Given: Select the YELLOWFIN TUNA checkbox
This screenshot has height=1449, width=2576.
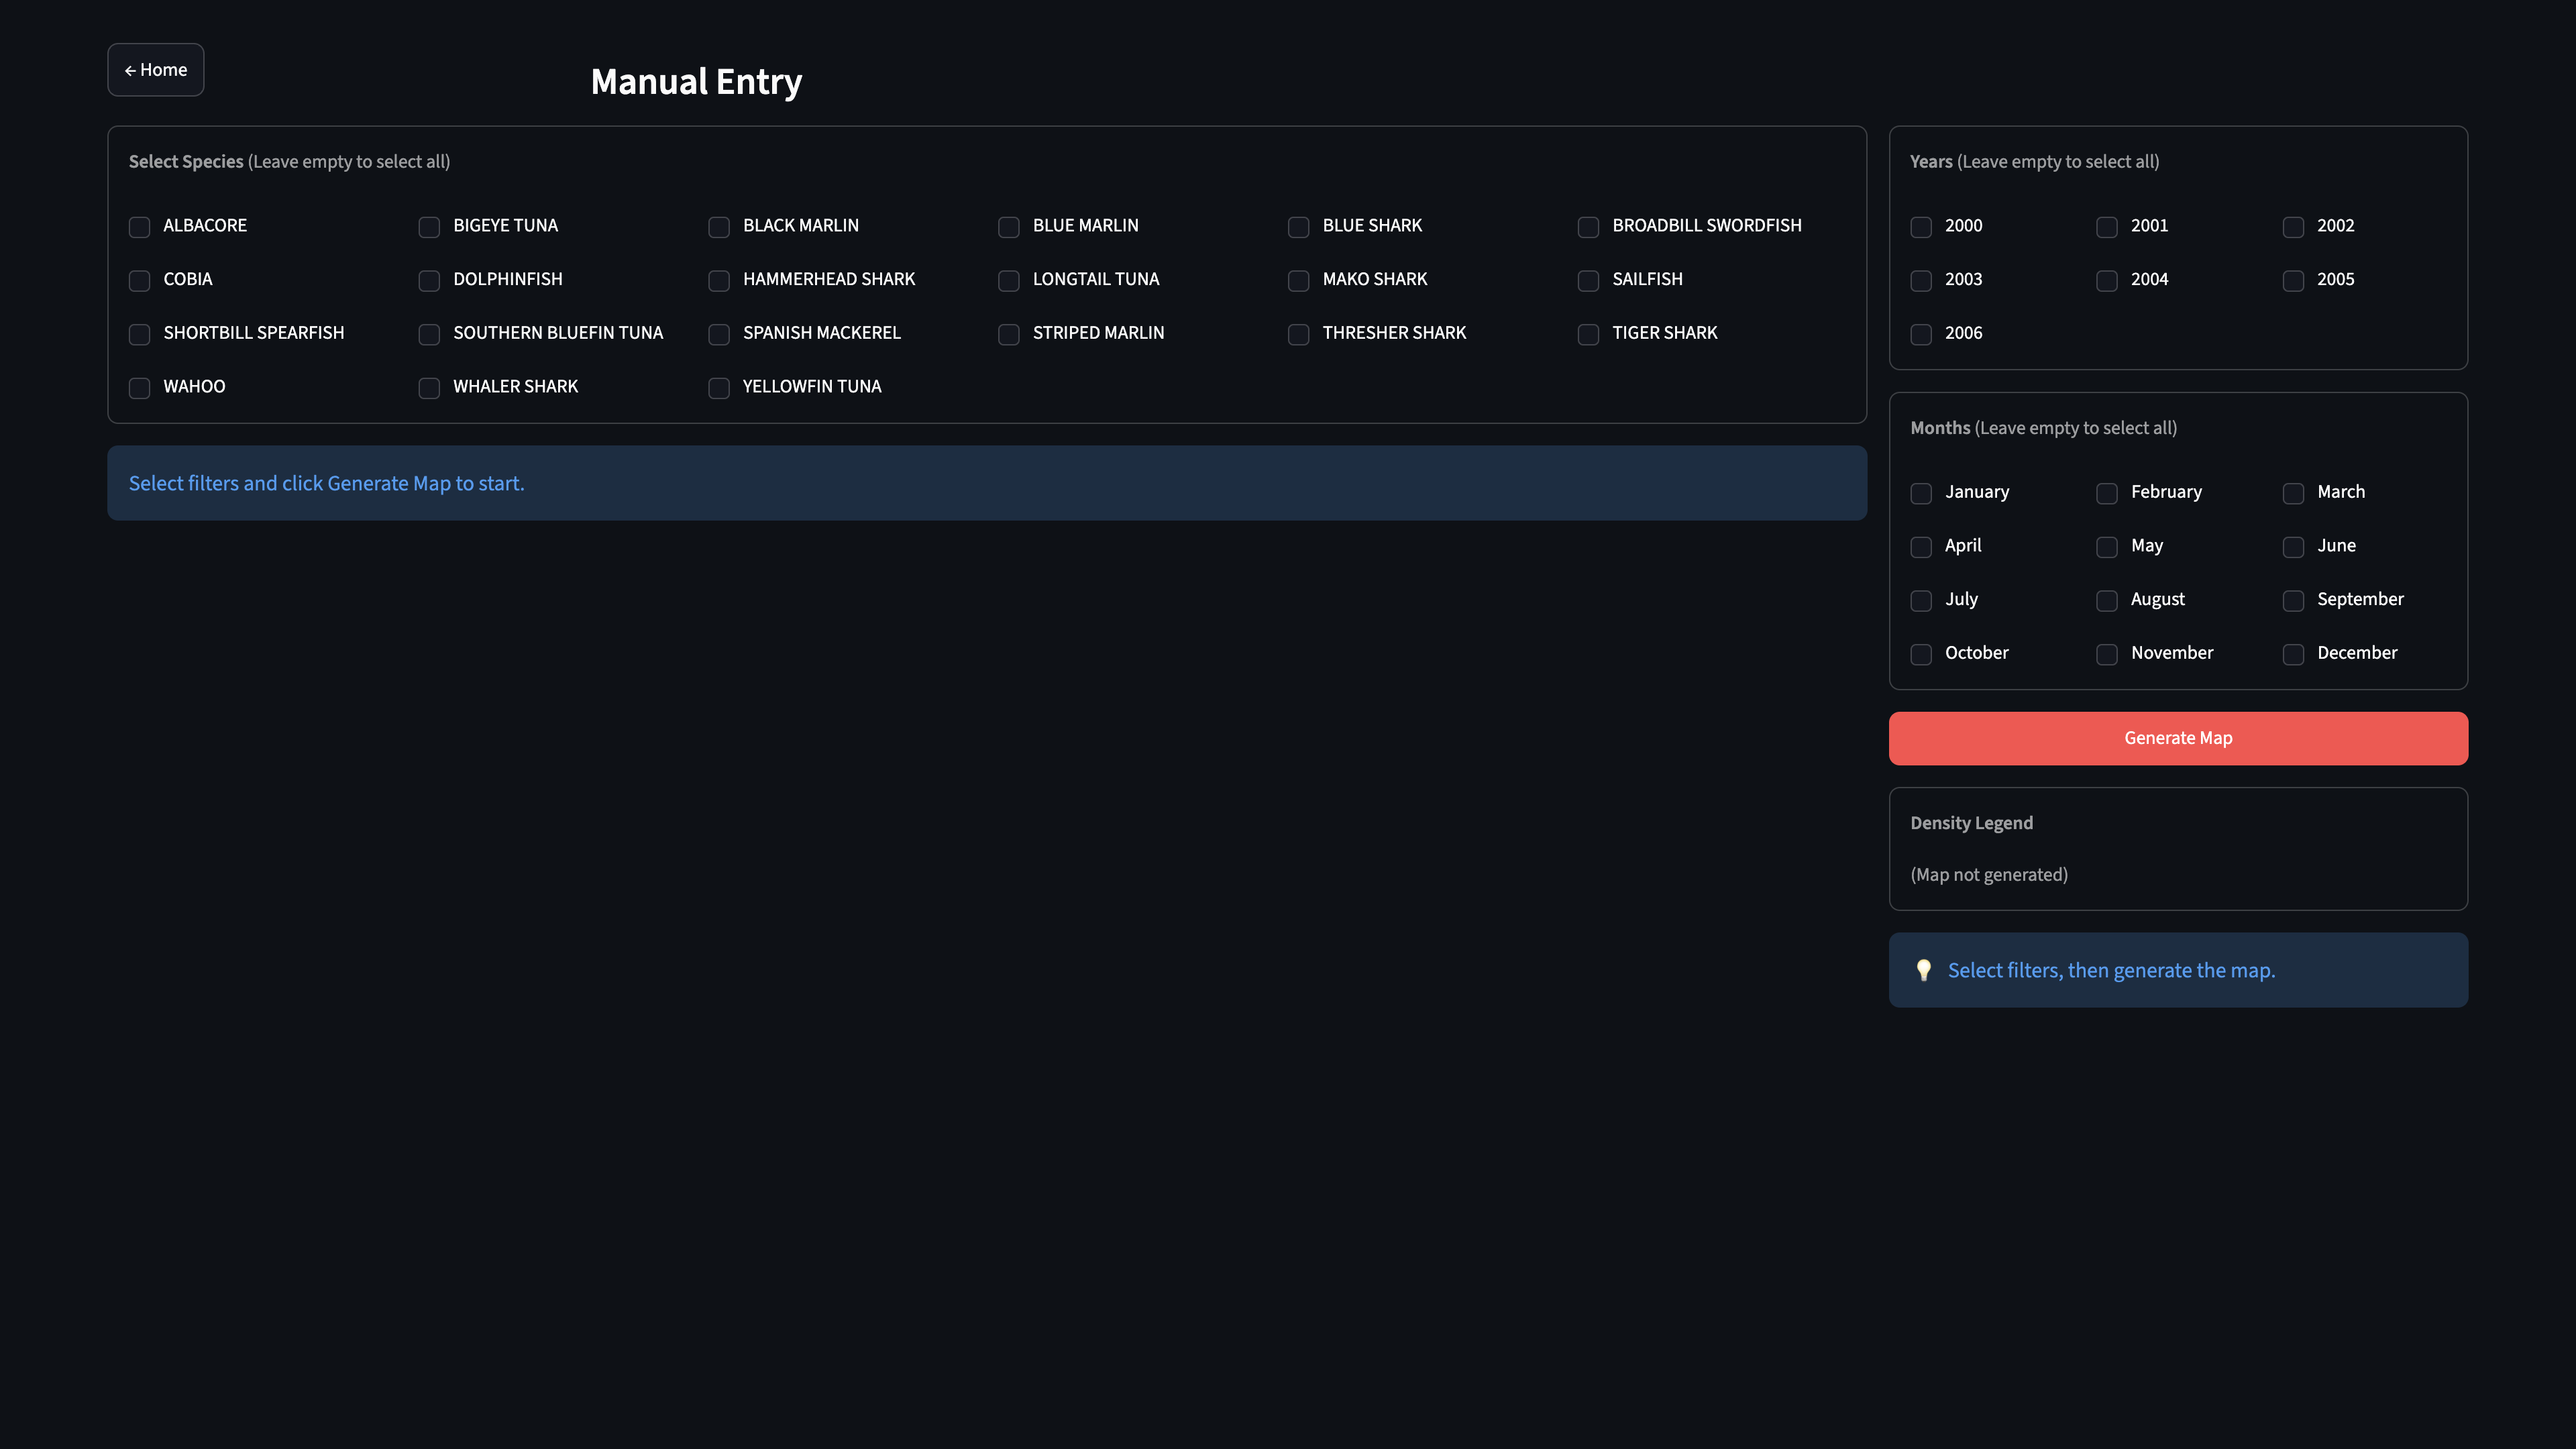Looking at the screenshot, I should [x=719, y=388].
